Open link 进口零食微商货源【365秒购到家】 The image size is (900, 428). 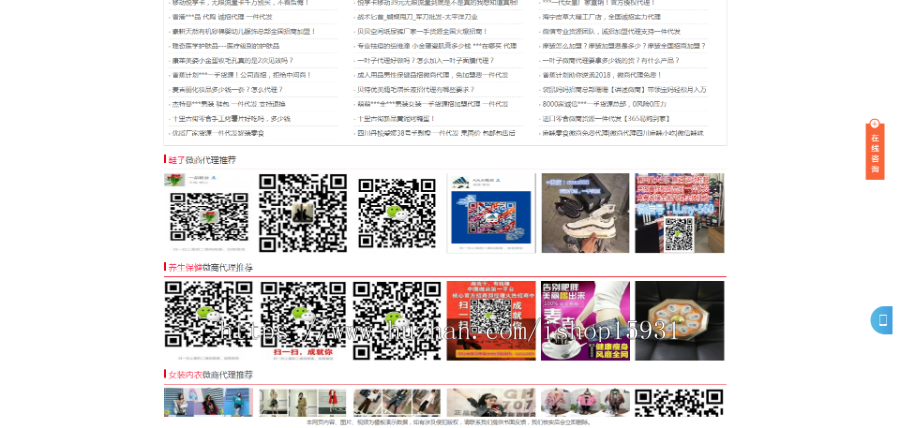[x=606, y=119]
